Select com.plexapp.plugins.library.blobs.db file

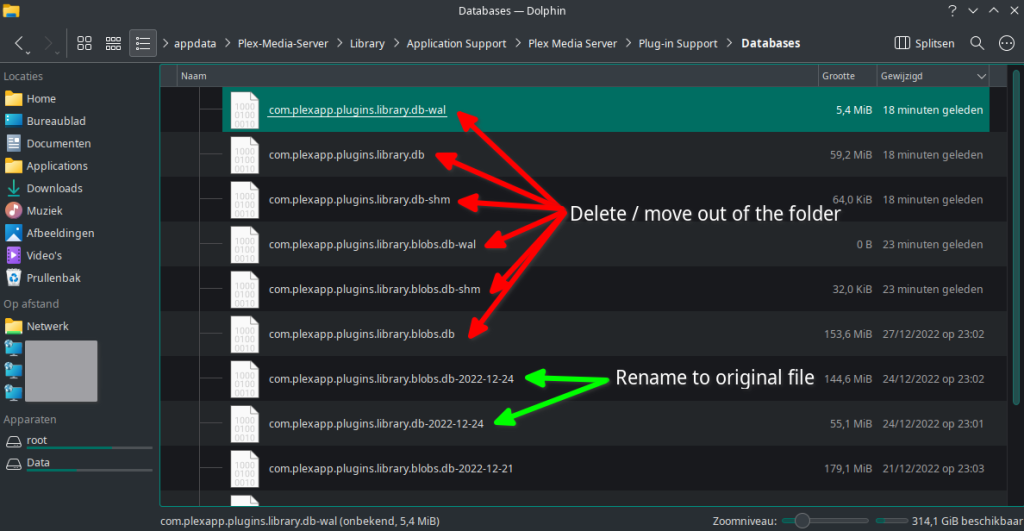(362, 334)
